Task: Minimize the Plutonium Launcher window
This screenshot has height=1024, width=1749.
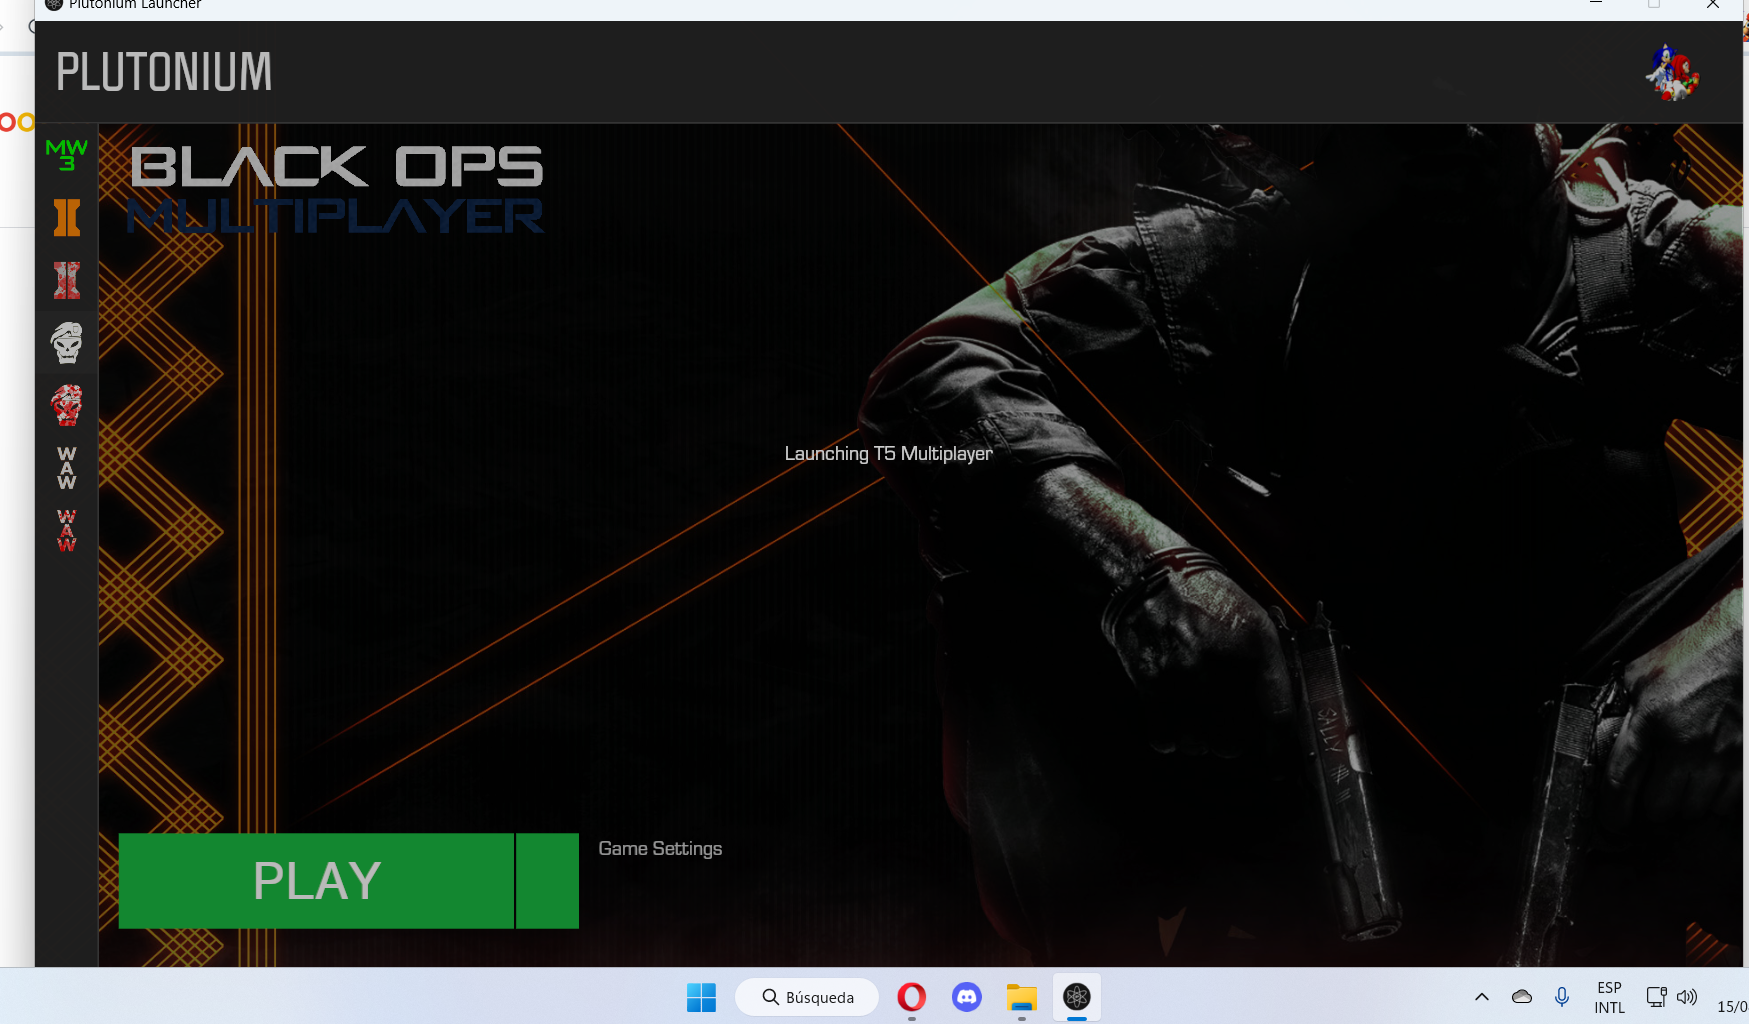Action: (1596, 5)
